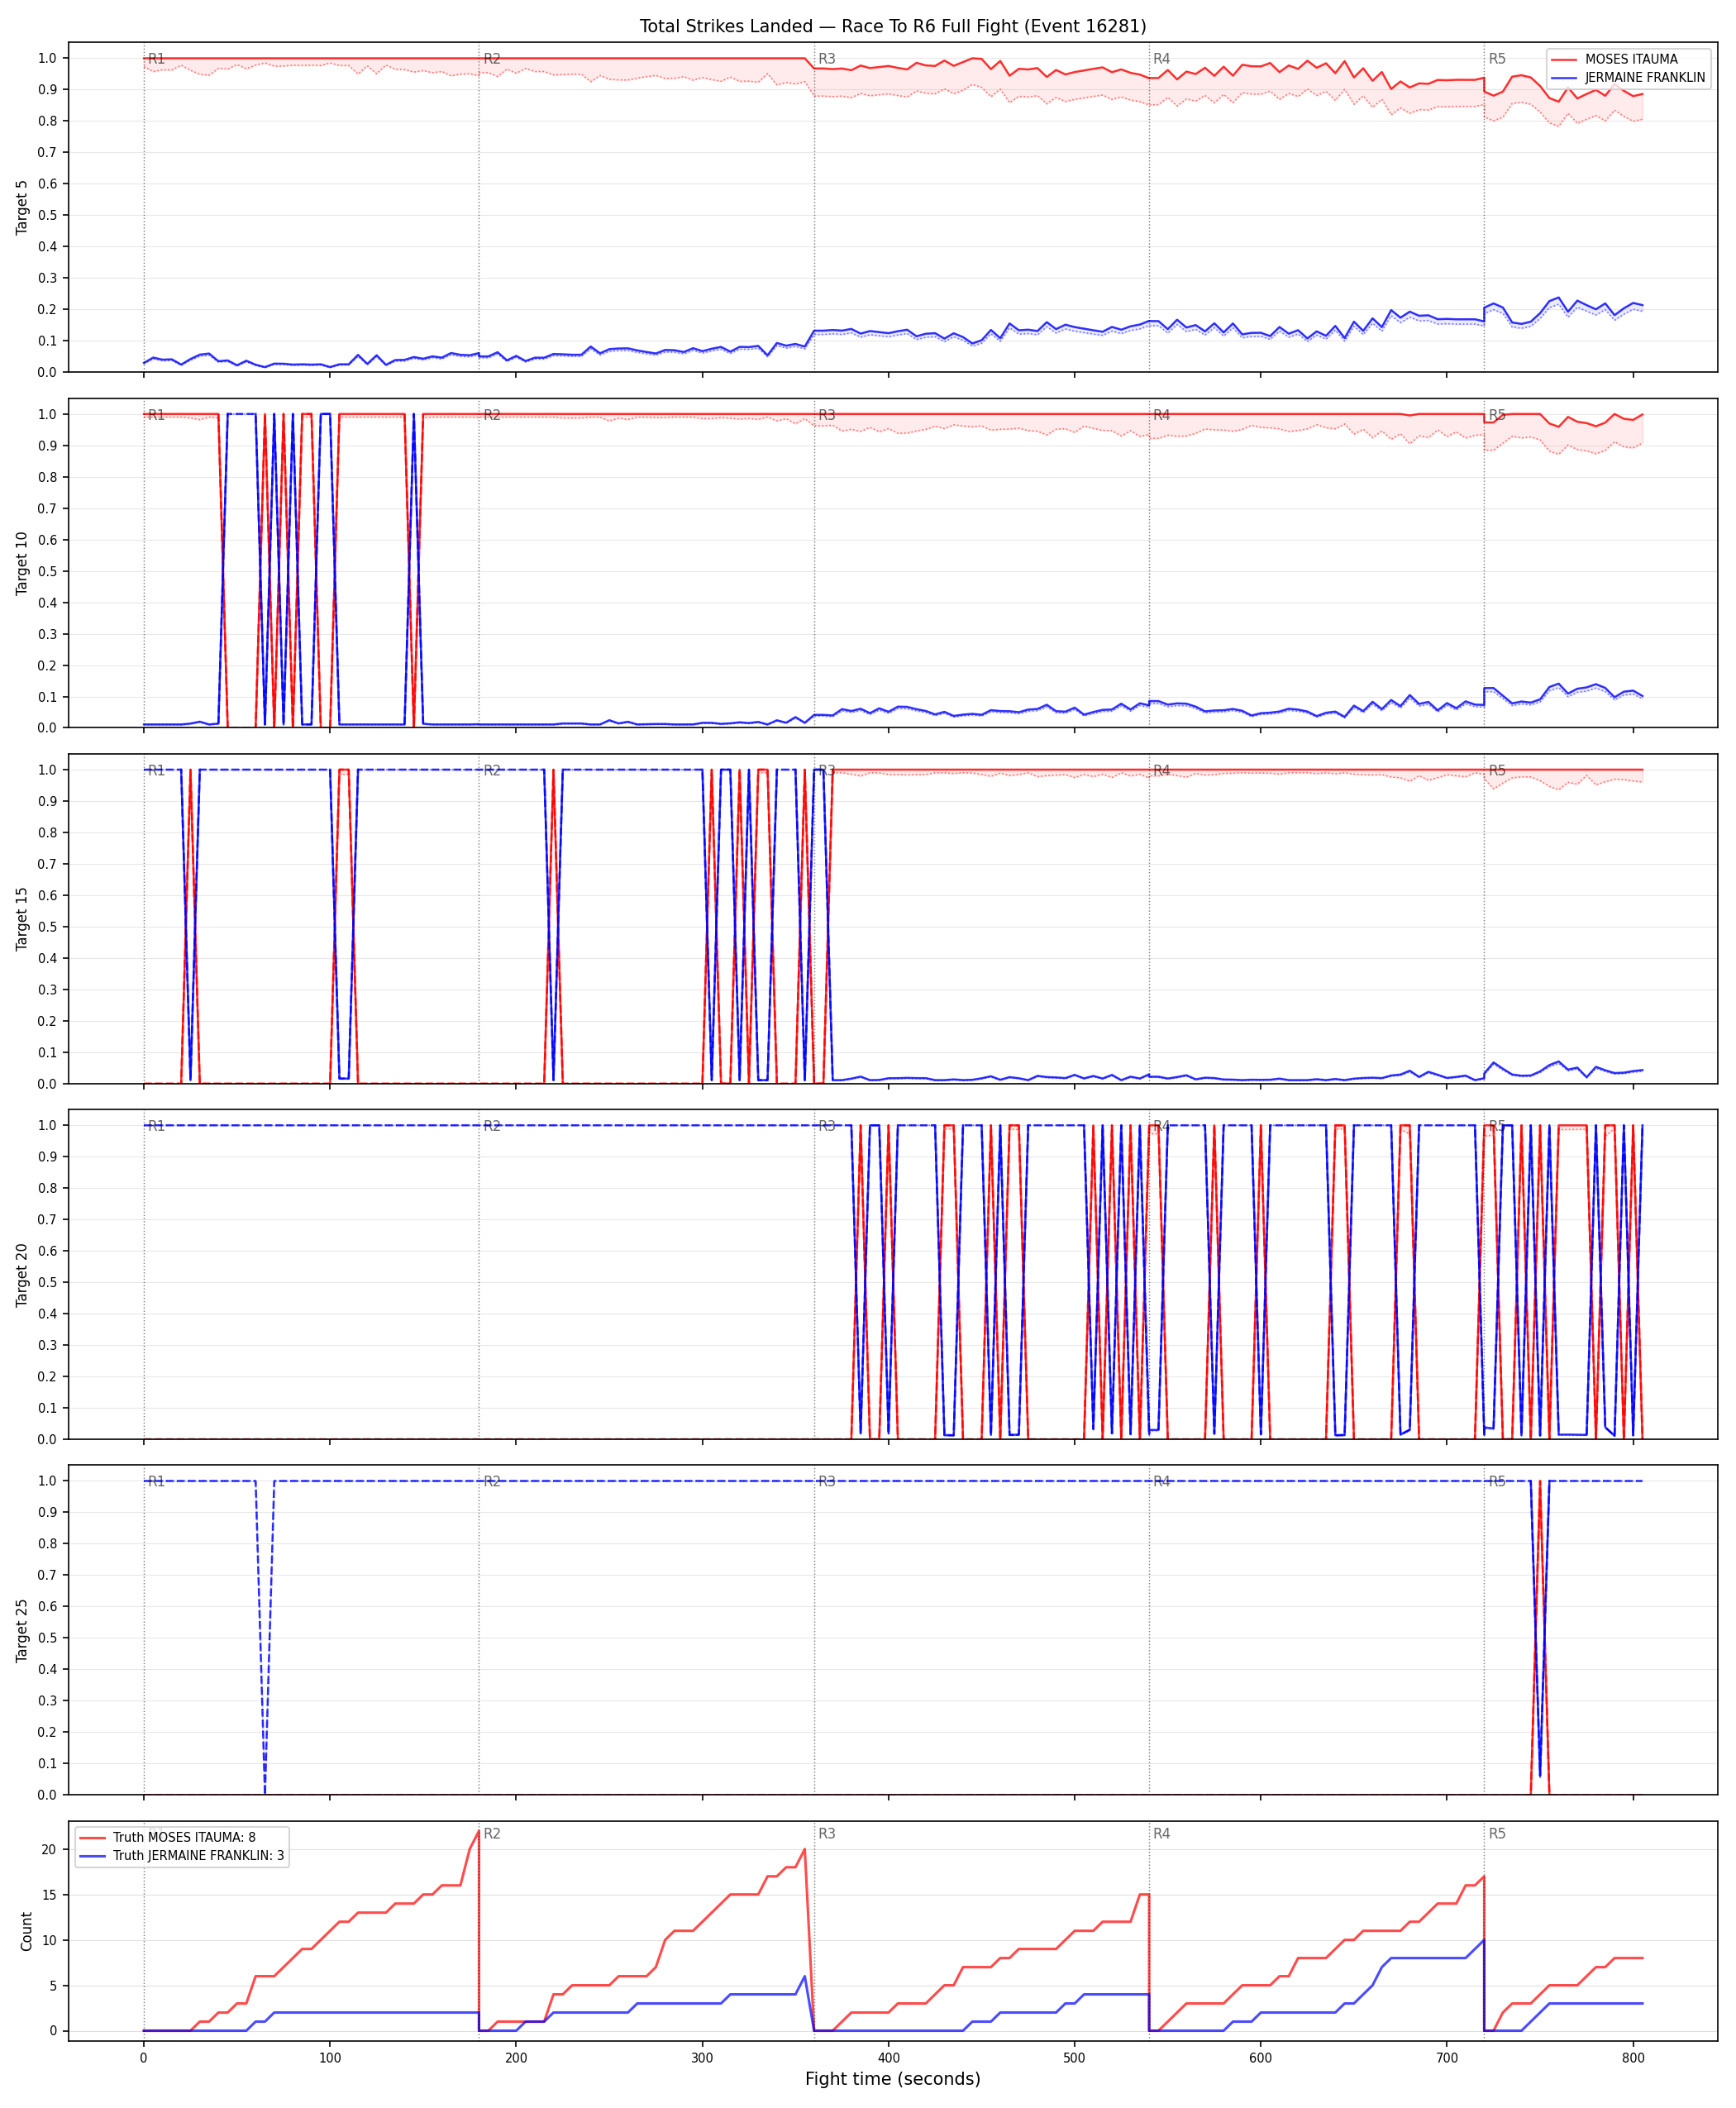Click the "0.8" tick on the Target 25 axis
The width and height of the screenshot is (1736, 2108).
[x=47, y=1544]
